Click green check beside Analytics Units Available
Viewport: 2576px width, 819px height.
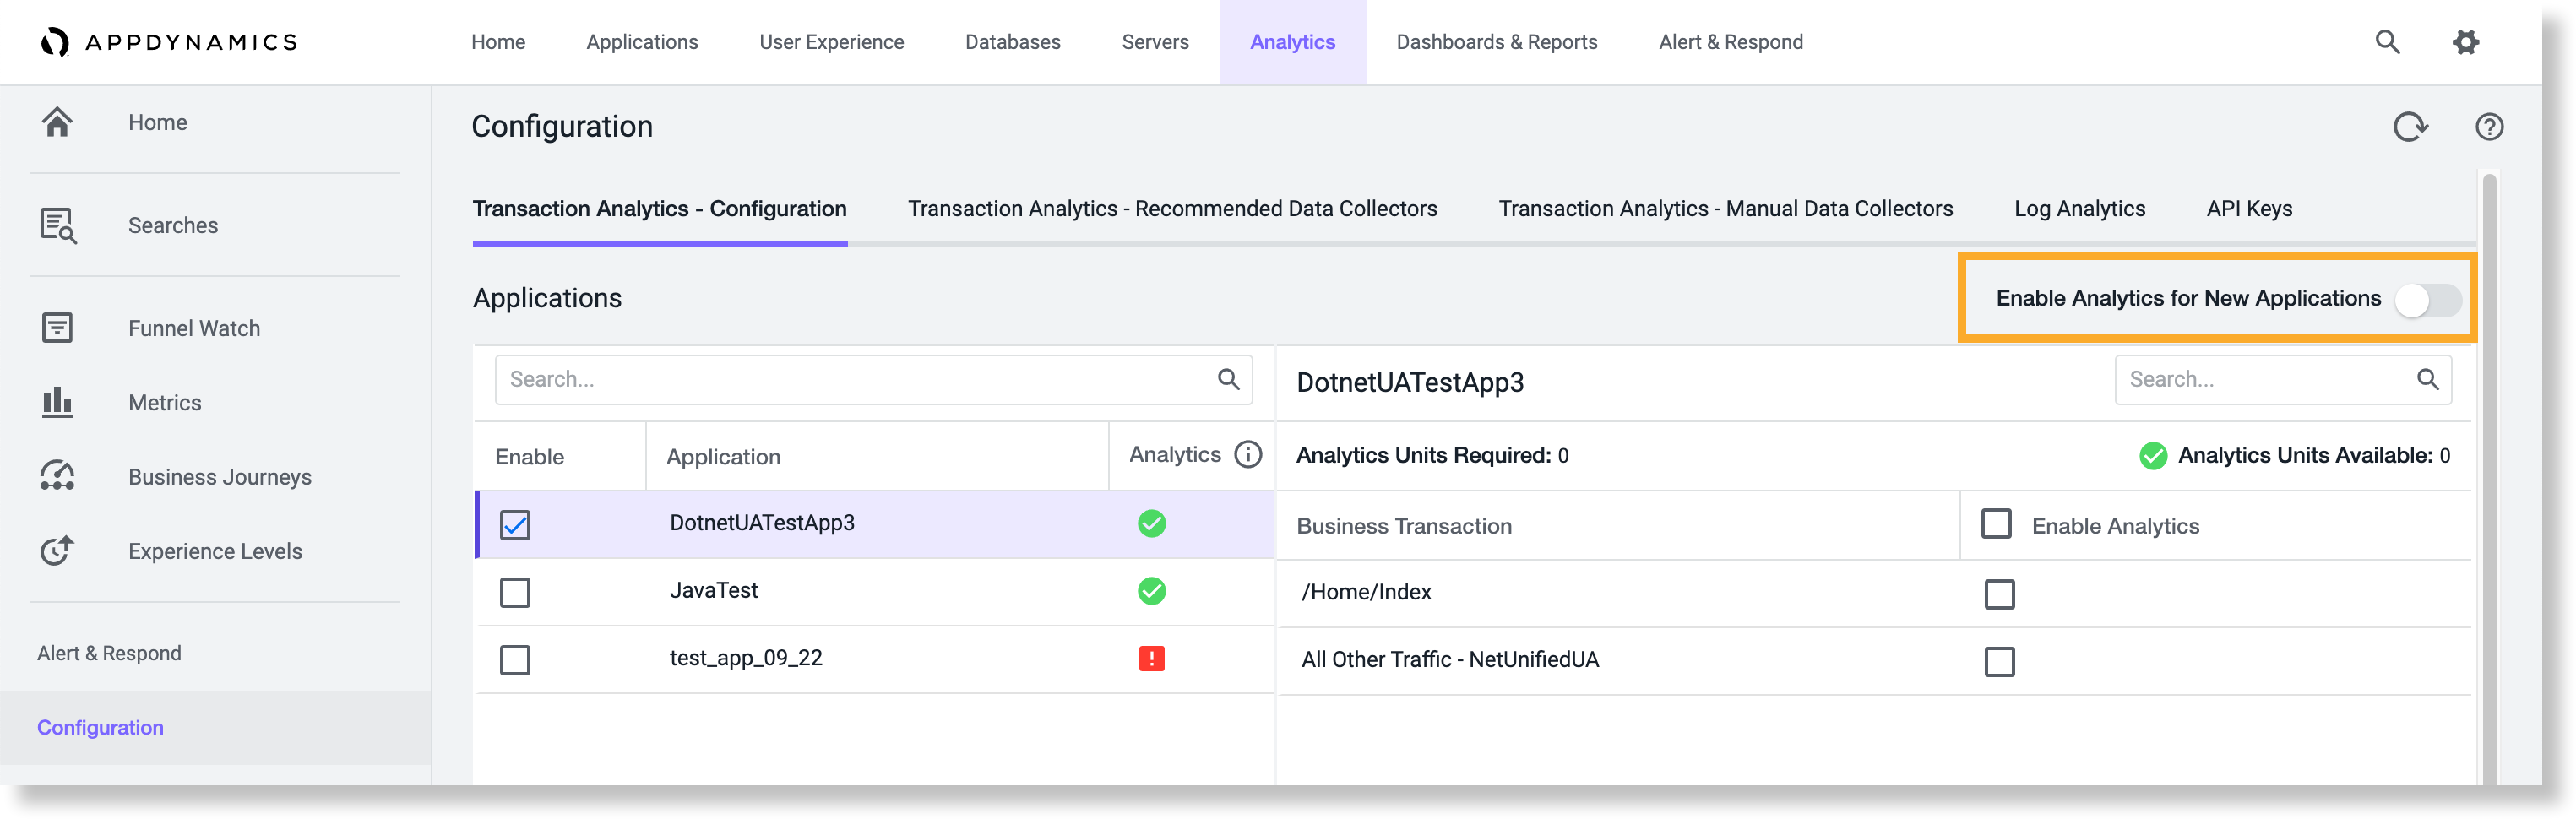2153,456
